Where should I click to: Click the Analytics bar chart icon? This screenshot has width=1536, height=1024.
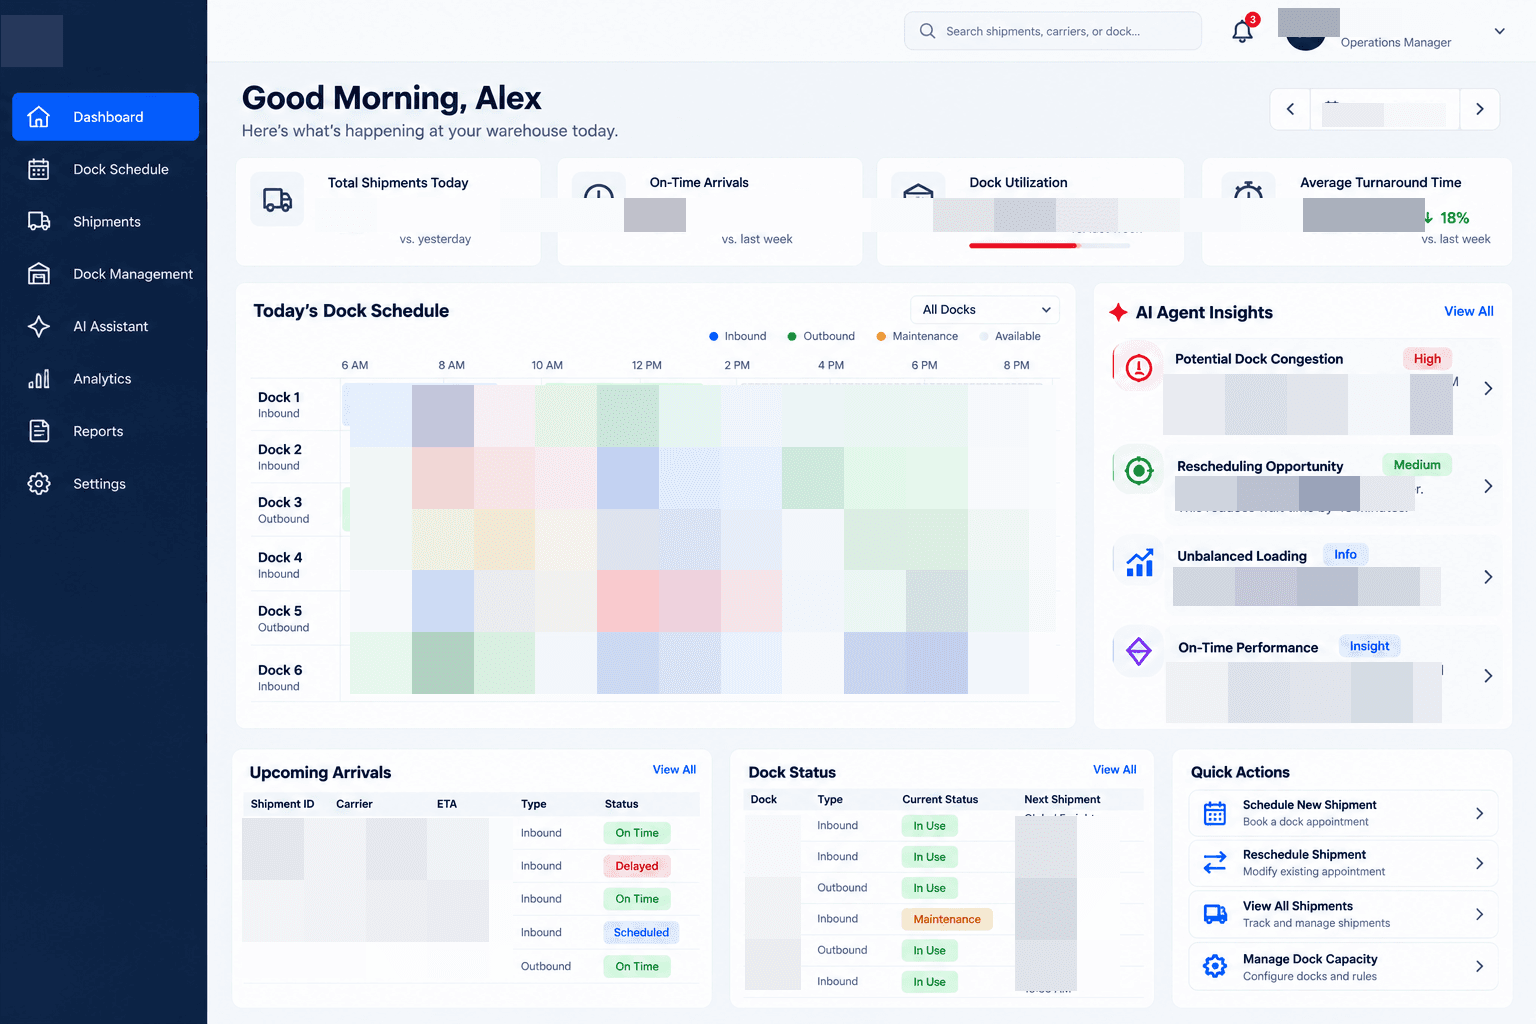click(39, 379)
